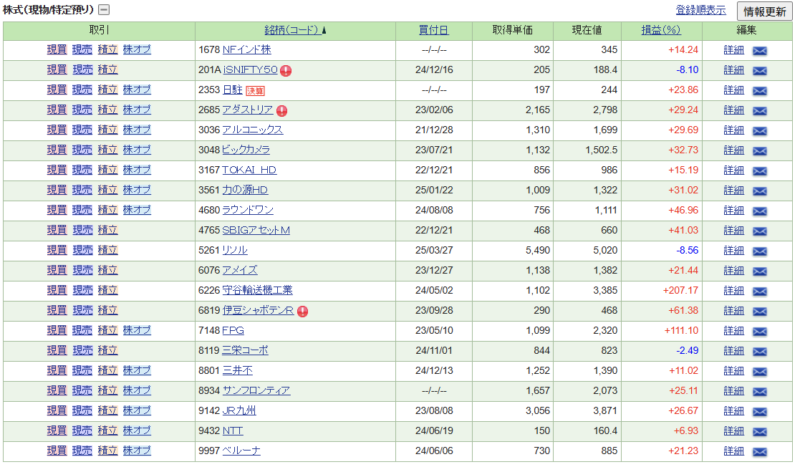Open 詳細 for the 伊豆シャボテンR row
800x467 pixels.
pyautogui.click(x=734, y=310)
